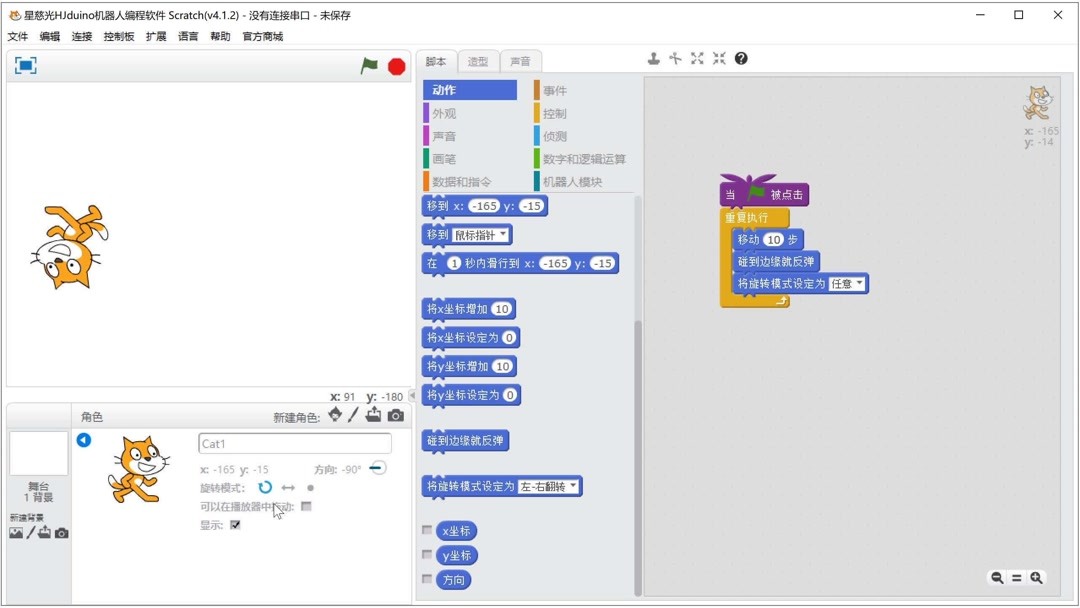The width and height of the screenshot is (1080, 608).
Task: Check 可以在播放器中拖动 for Cat1
Action: (306, 506)
